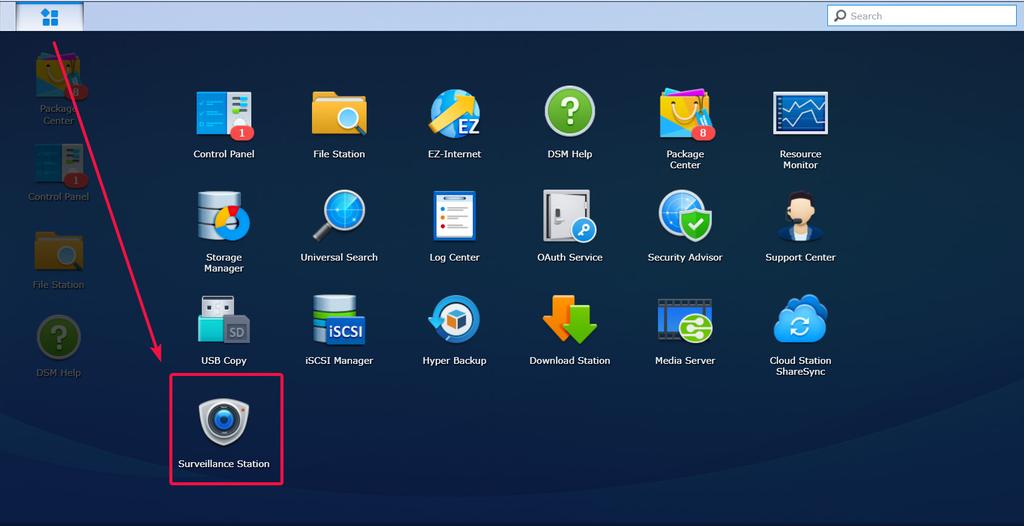Launch USB Copy
This screenshot has height=526, width=1024.
point(224,320)
